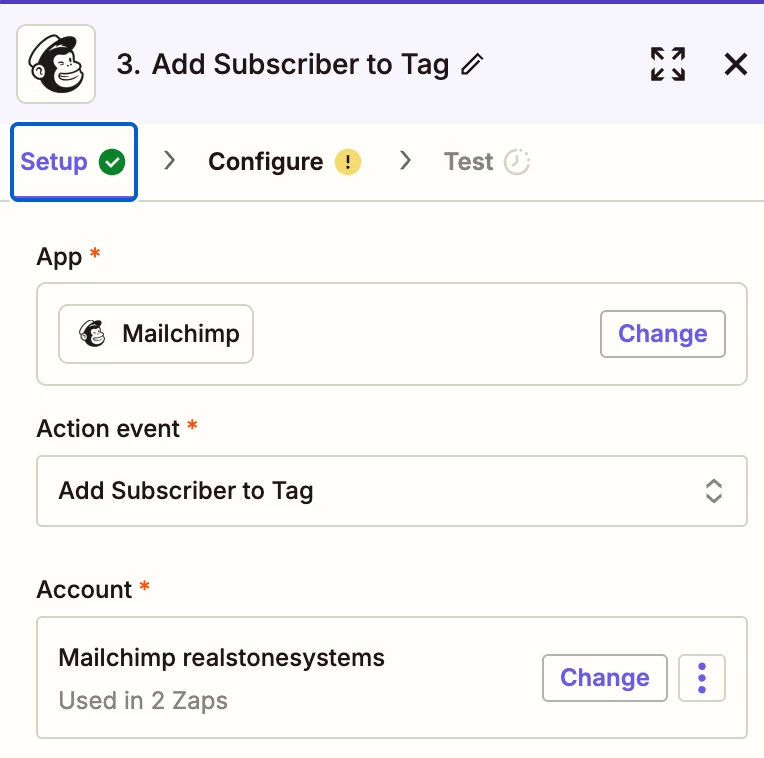764x758 pixels.
Task: Click Change button for the Account
Action: point(604,678)
